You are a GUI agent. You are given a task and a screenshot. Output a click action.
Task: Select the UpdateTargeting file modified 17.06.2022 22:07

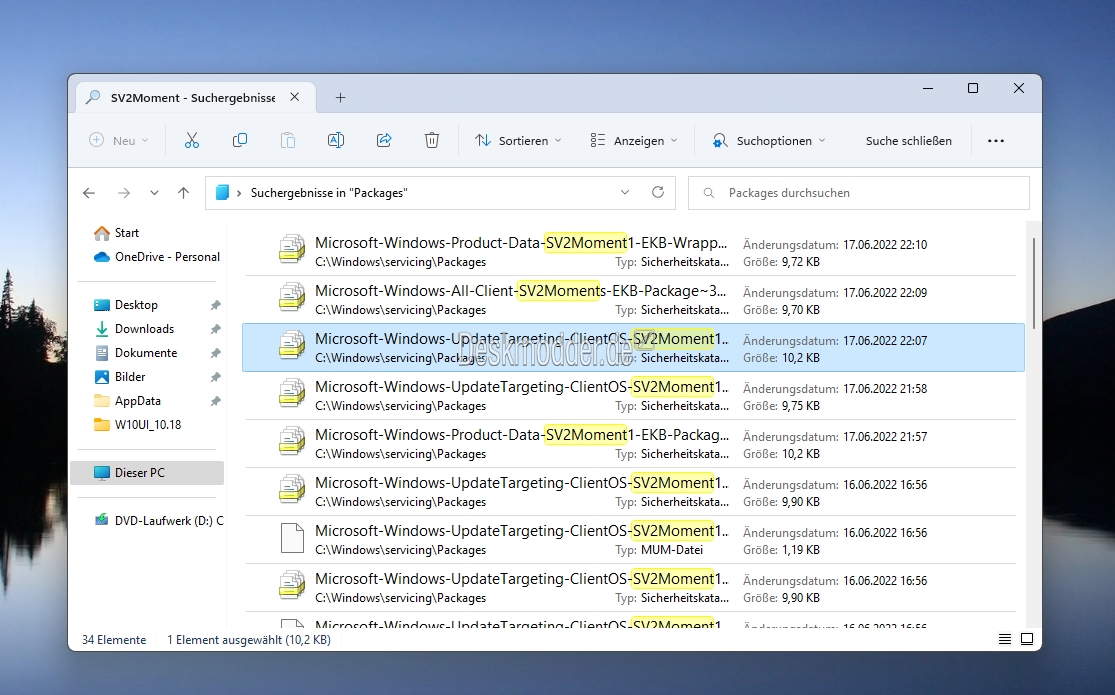[x=633, y=348]
